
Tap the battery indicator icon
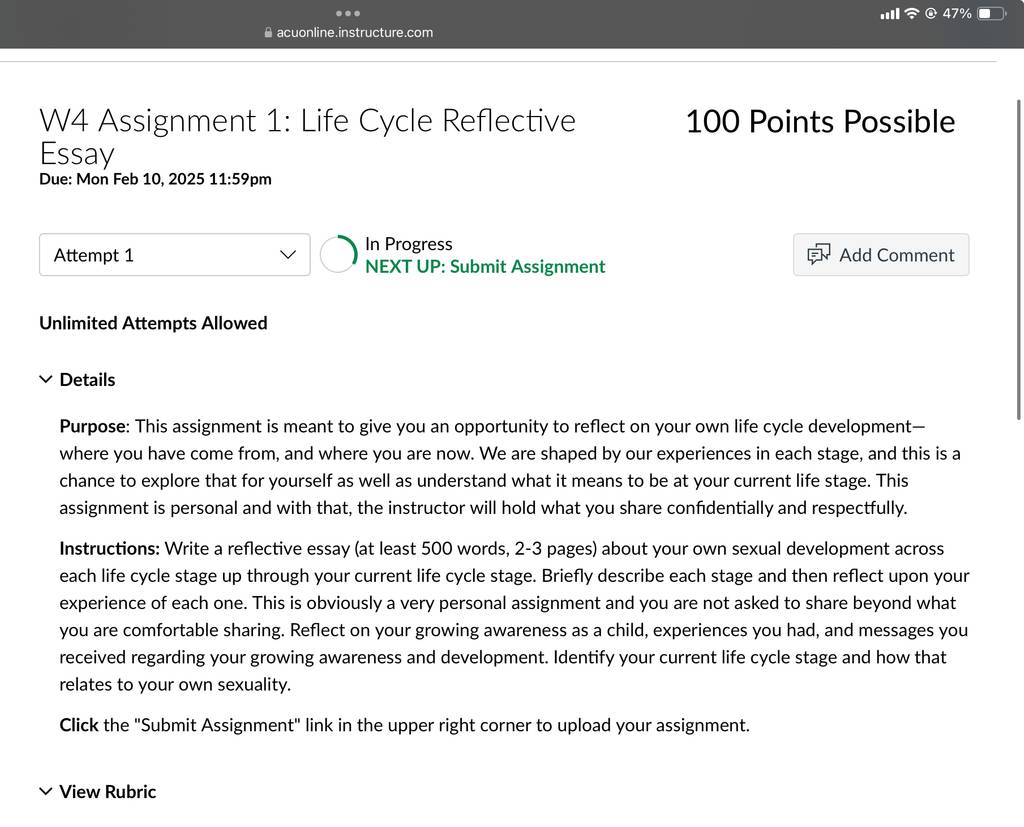[x=991, y=13]
